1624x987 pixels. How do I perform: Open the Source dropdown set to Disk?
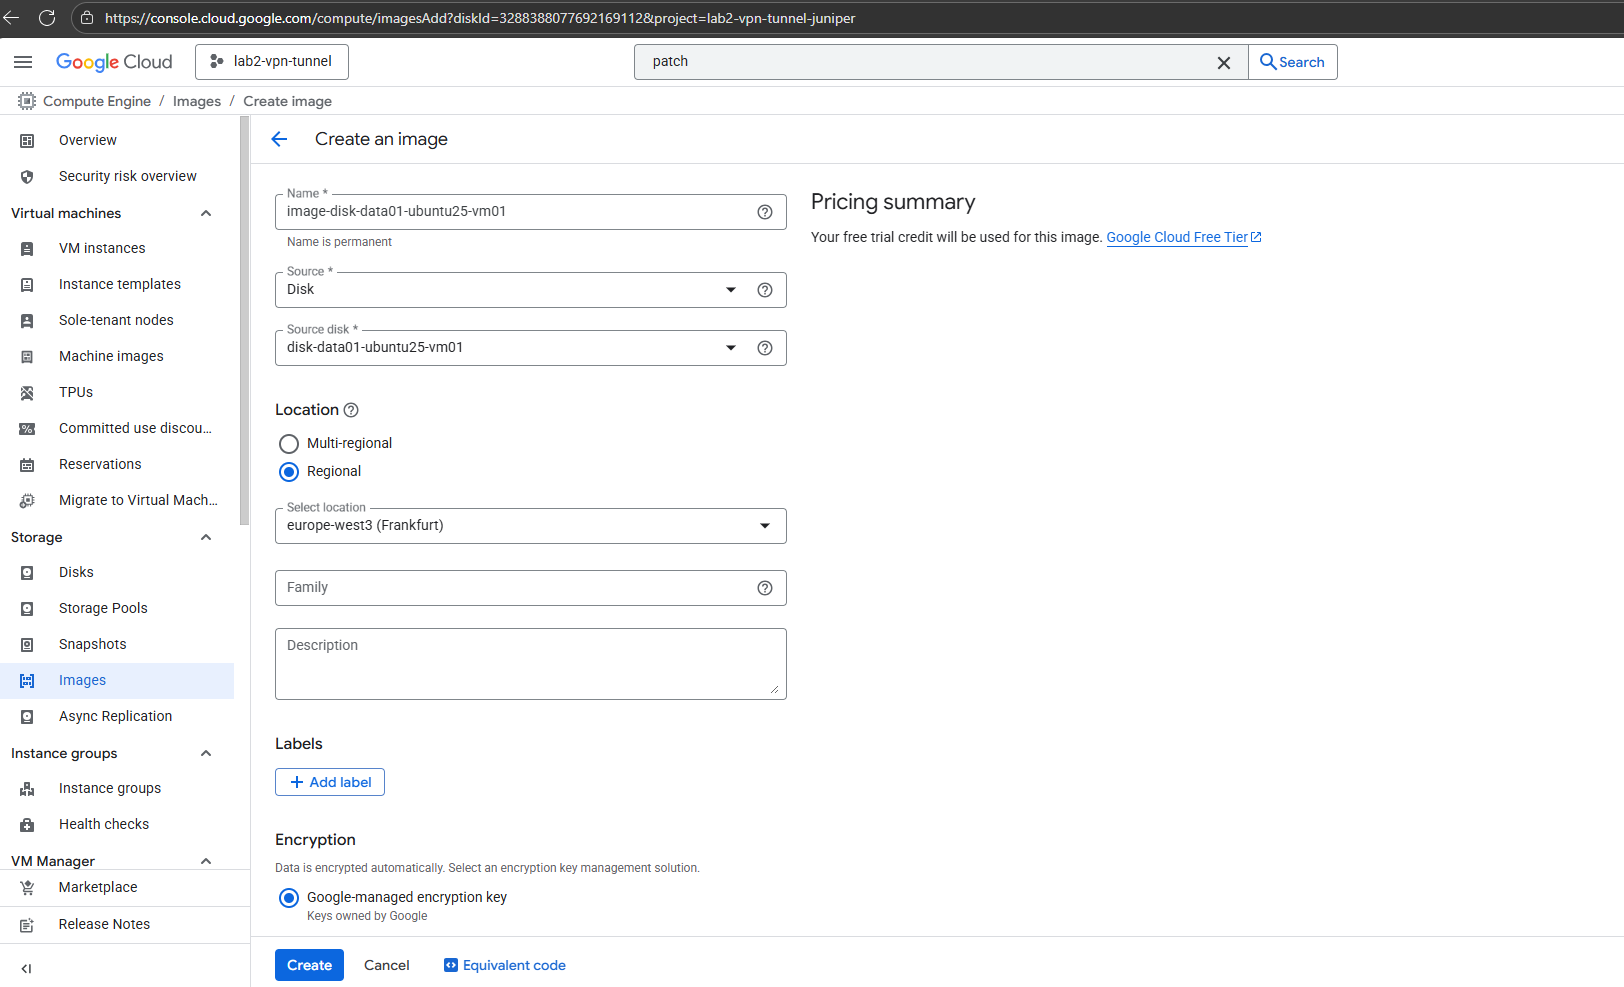click(531, 290)
